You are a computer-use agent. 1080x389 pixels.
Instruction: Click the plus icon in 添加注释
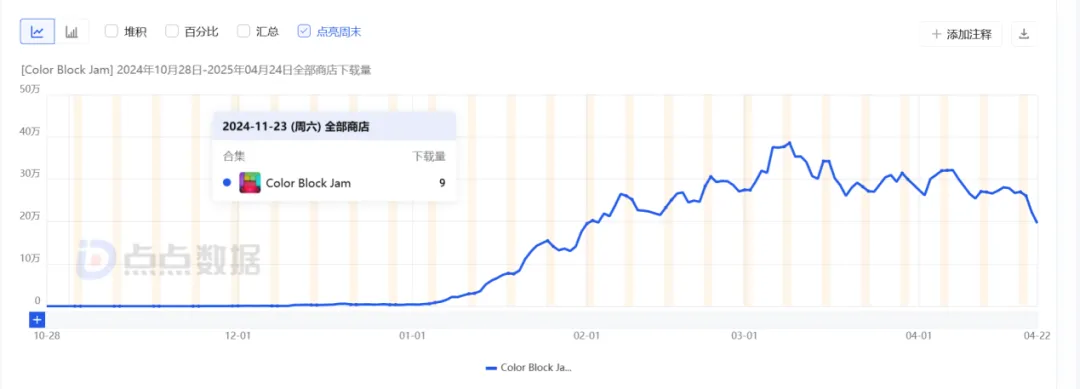coord(936,34)
